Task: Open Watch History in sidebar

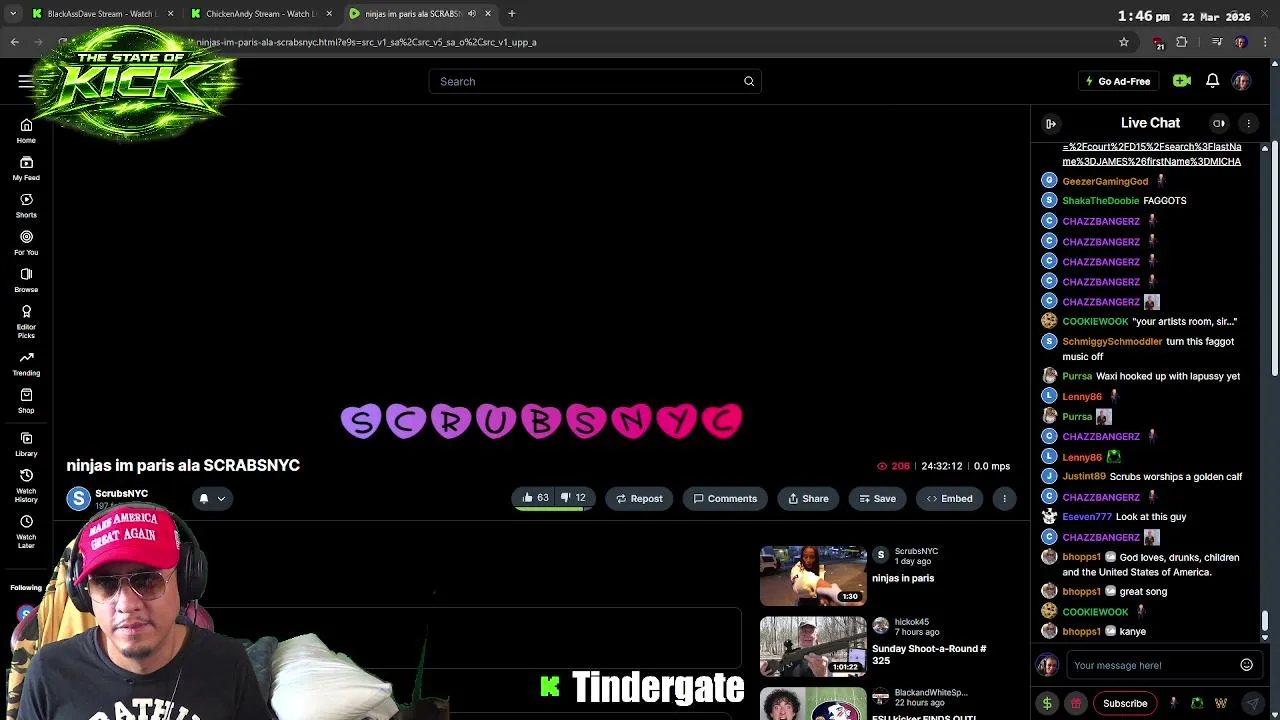Action: [26, 484]
